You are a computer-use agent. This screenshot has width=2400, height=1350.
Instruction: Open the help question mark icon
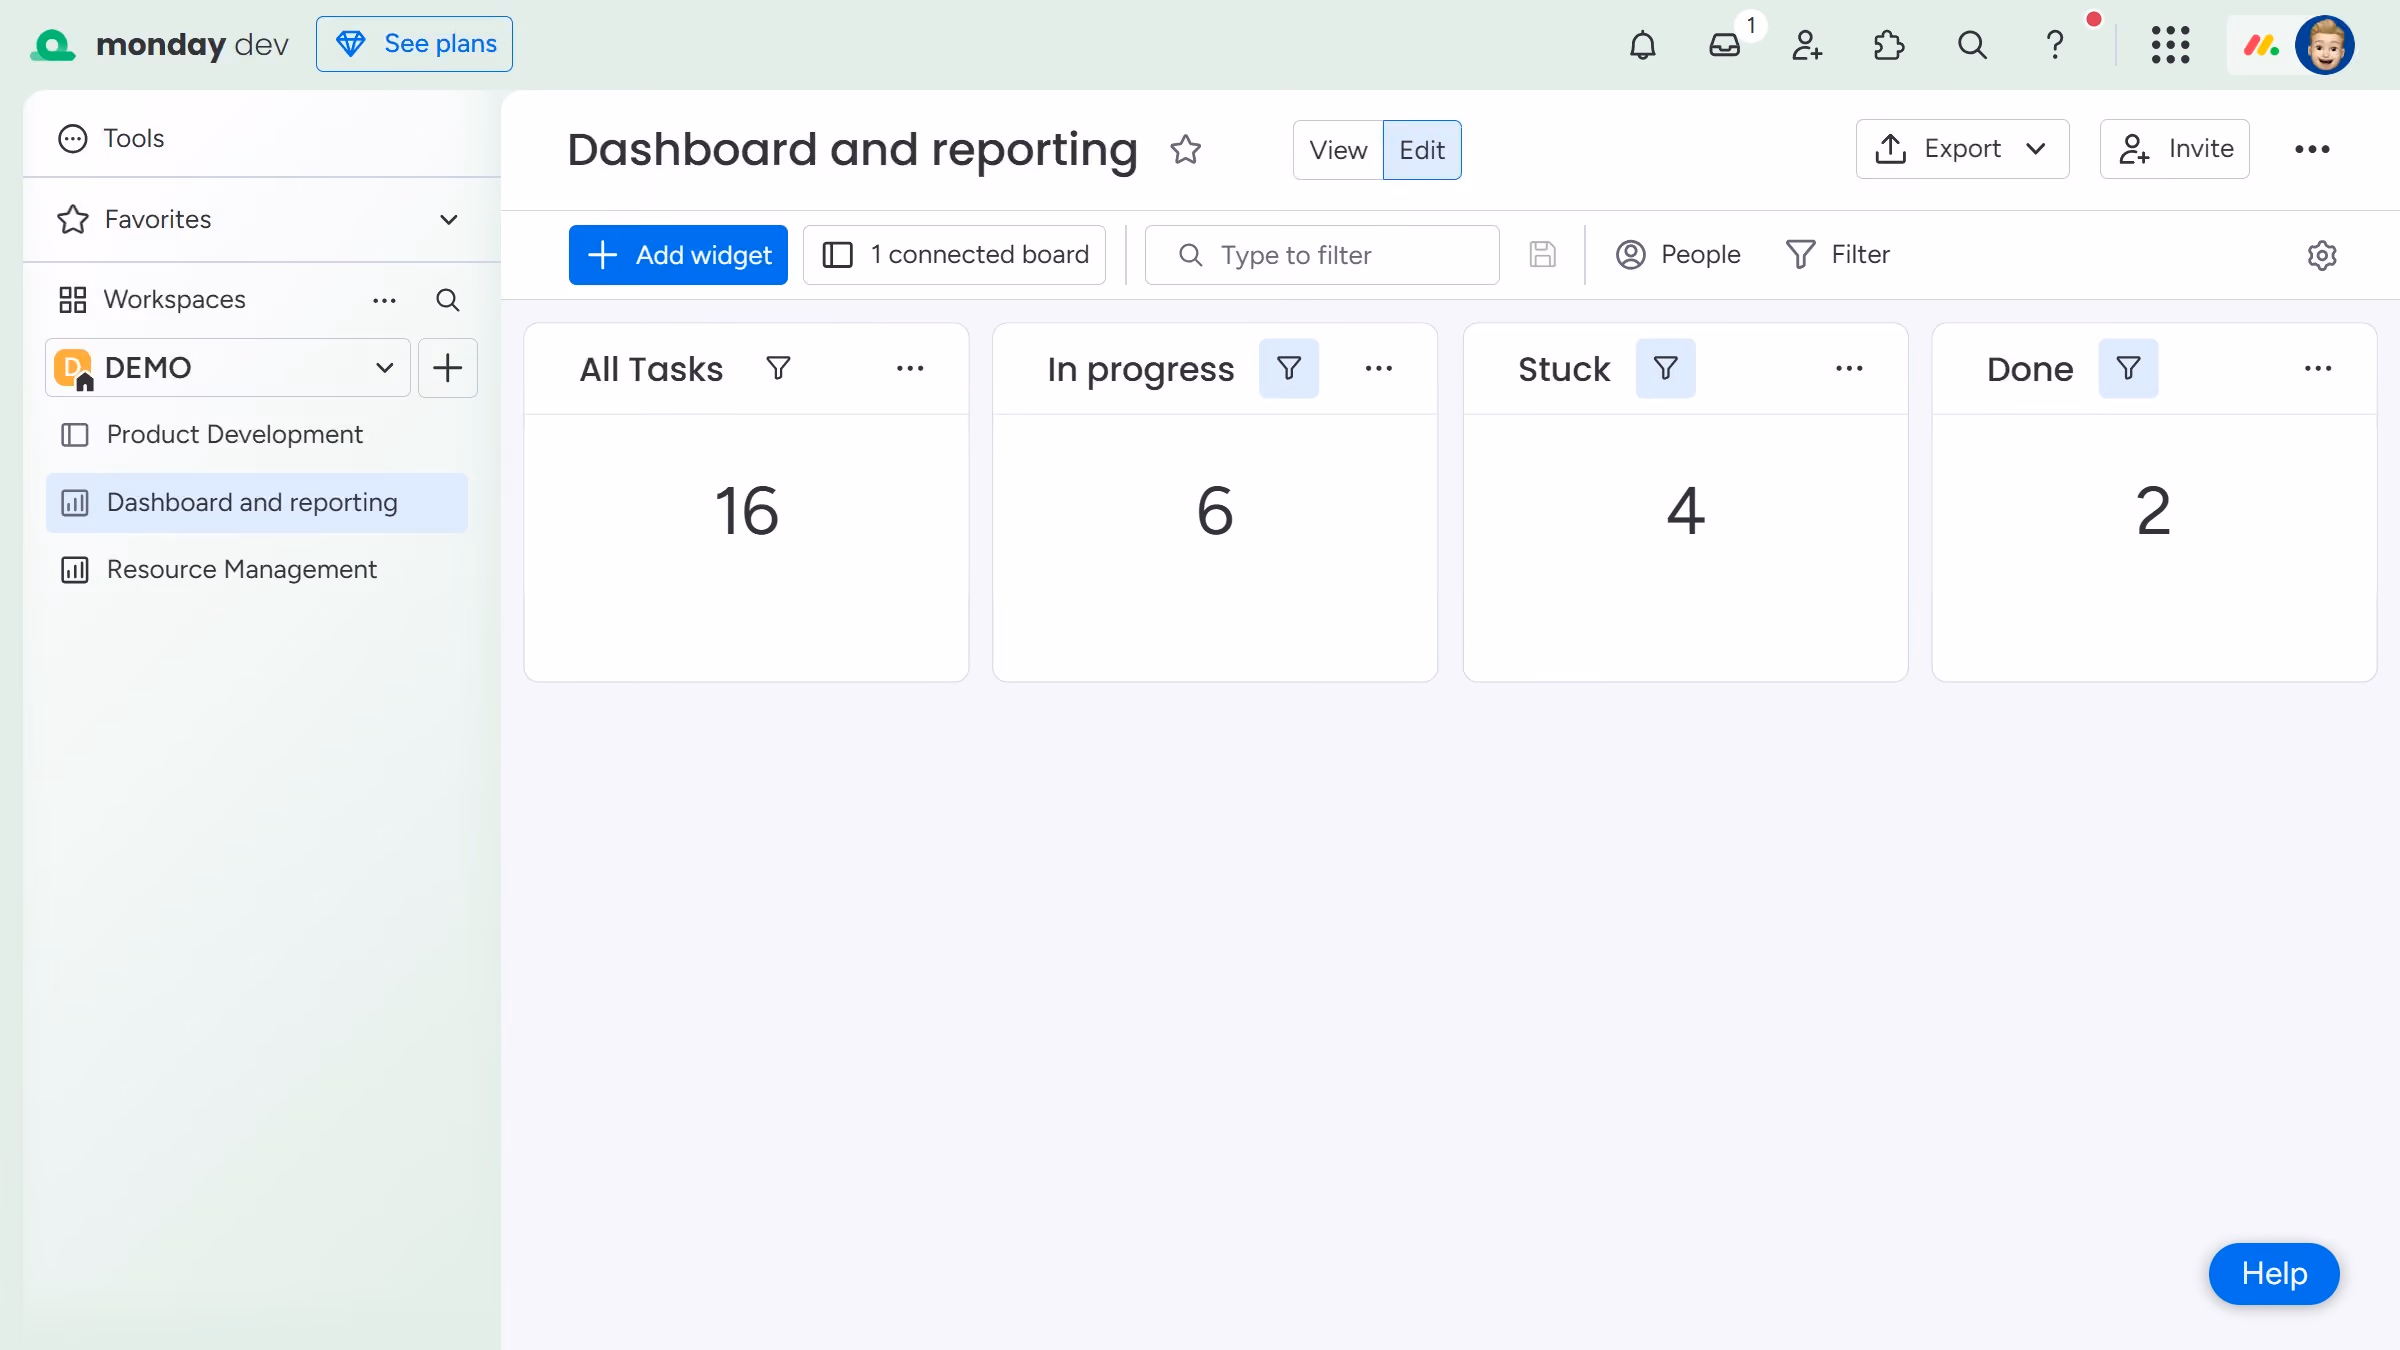click(2054, 45)
